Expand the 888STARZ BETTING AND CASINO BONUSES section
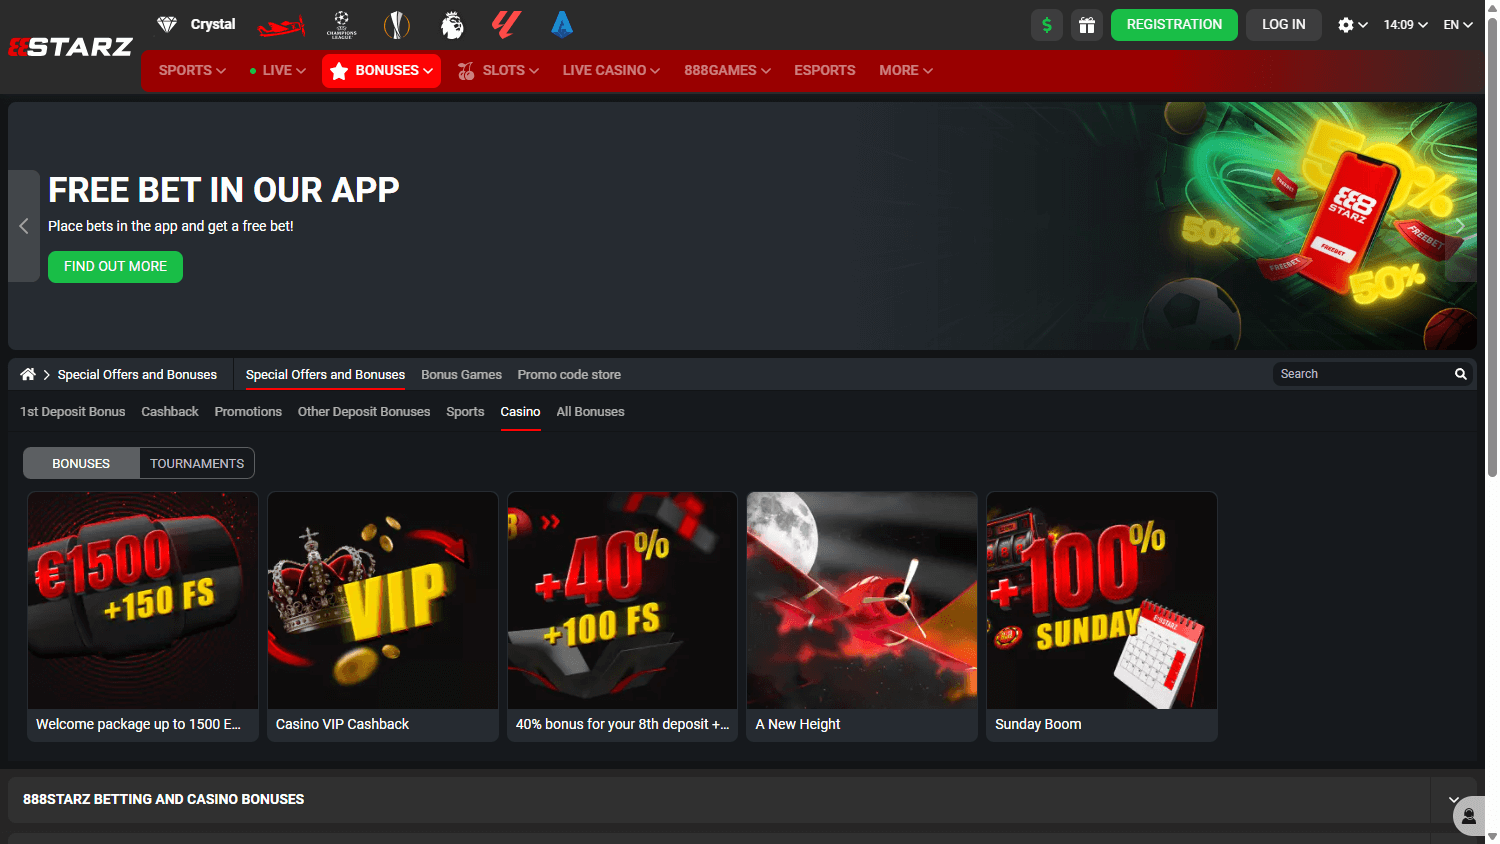Viewport: 1500px width, 844px height. (x=1453, y=799)
